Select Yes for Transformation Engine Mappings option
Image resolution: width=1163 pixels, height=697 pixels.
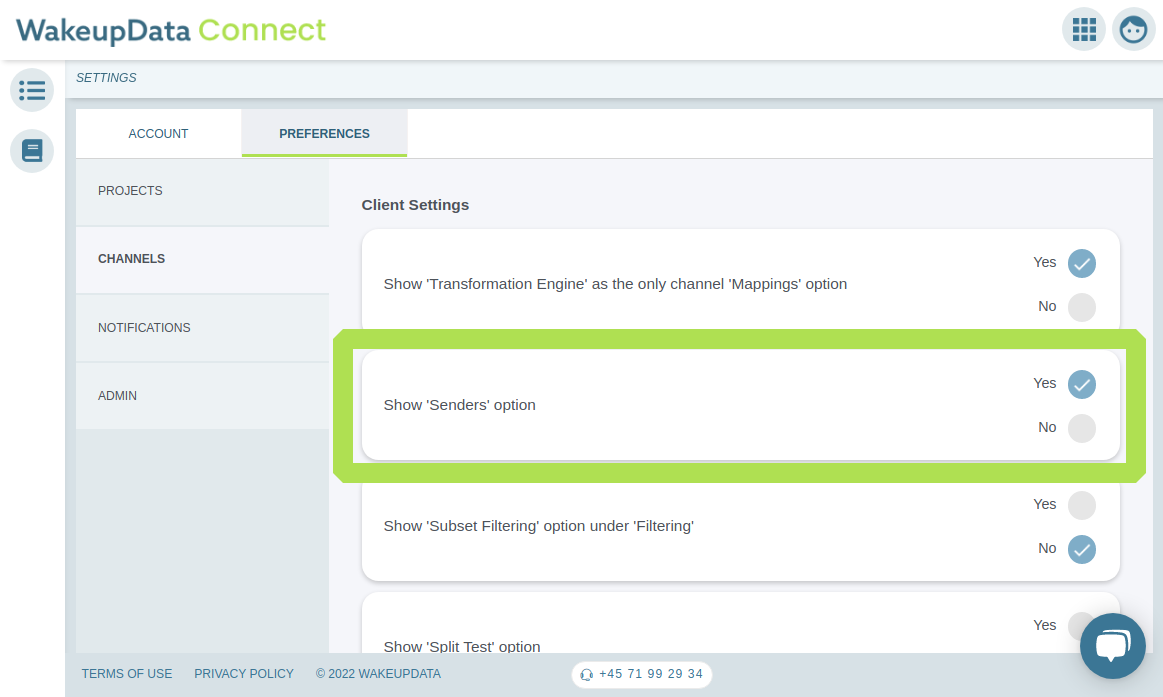pos(1081,263)
